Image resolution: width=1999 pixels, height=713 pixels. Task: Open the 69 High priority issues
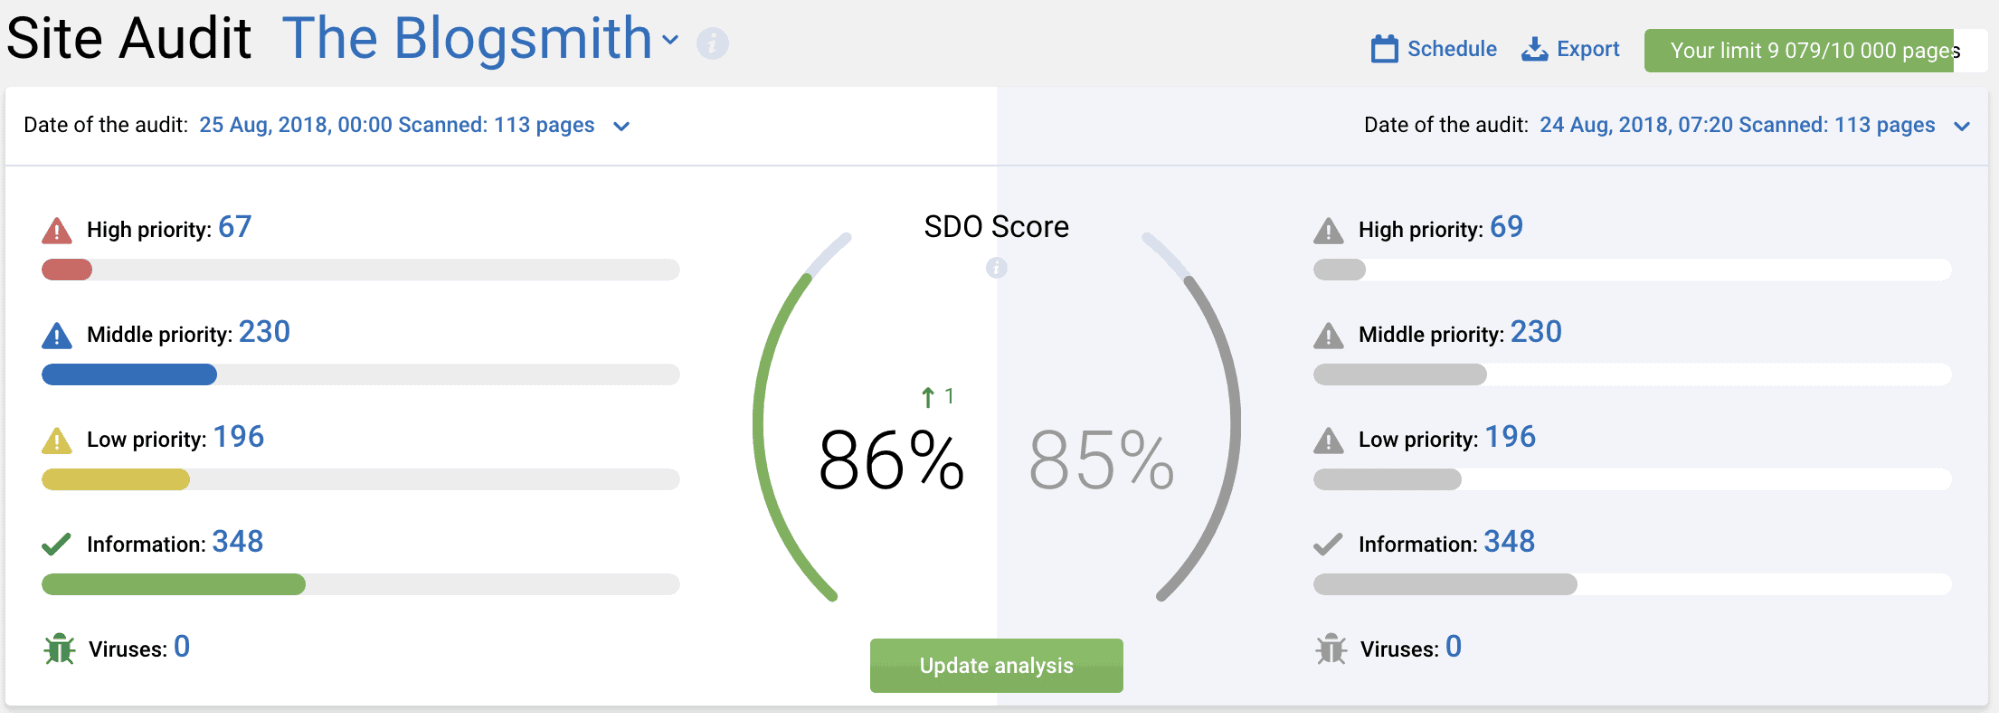(1506, 227)
